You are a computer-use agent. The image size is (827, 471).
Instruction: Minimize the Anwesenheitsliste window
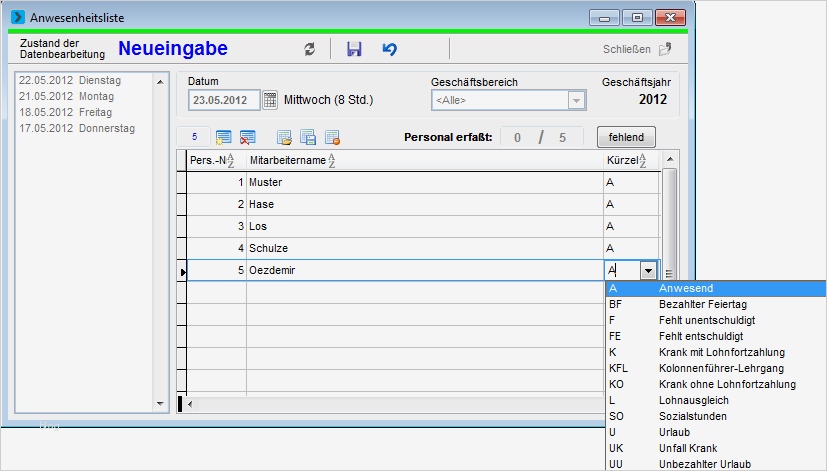pos(604,18)
